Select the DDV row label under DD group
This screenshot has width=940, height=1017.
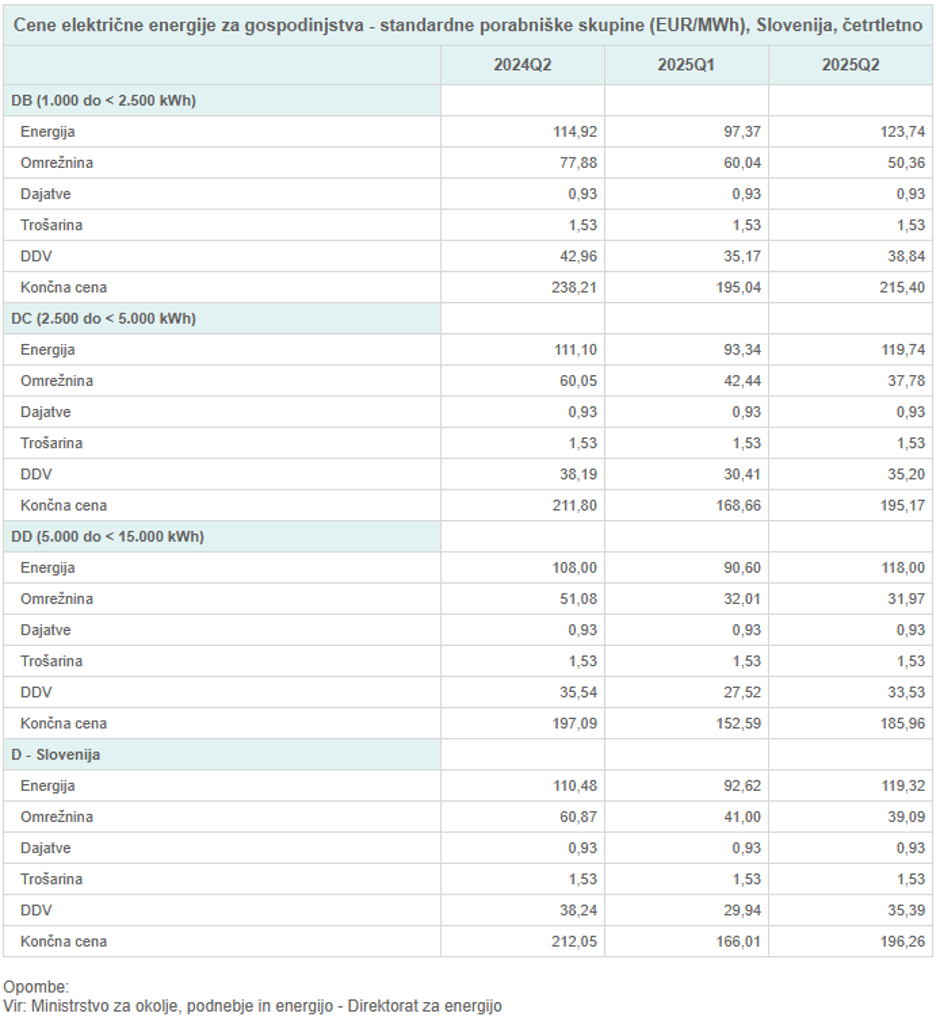(x=36, y=692)
